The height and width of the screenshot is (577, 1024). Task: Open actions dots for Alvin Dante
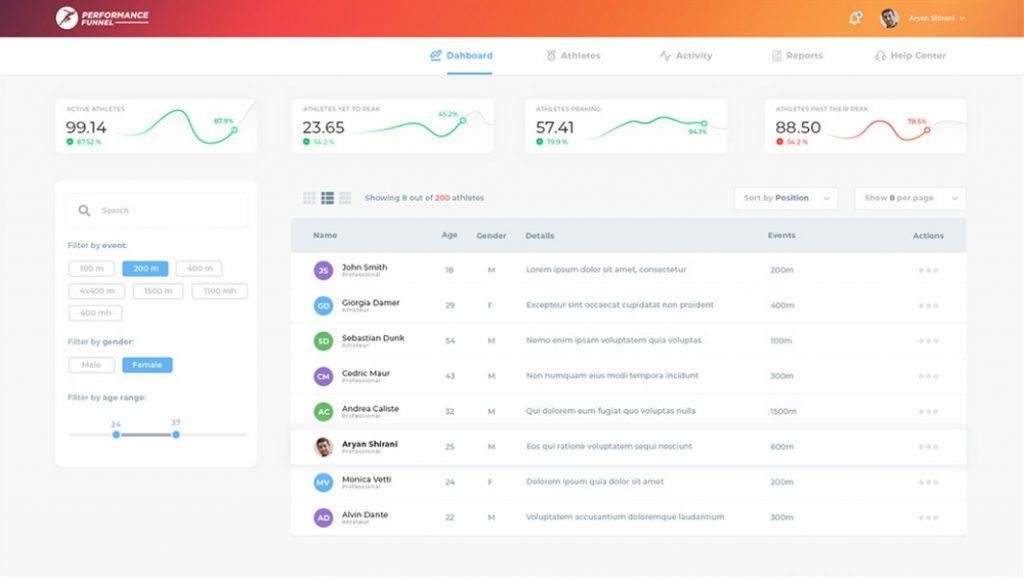(928, 518)
